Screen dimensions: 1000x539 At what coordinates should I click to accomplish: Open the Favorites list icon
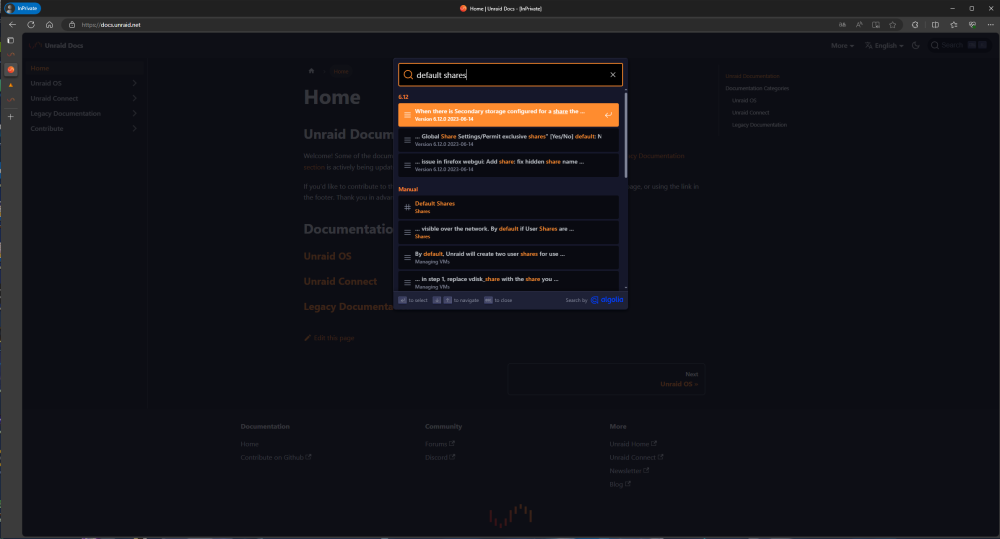click(x=953, y=24)
